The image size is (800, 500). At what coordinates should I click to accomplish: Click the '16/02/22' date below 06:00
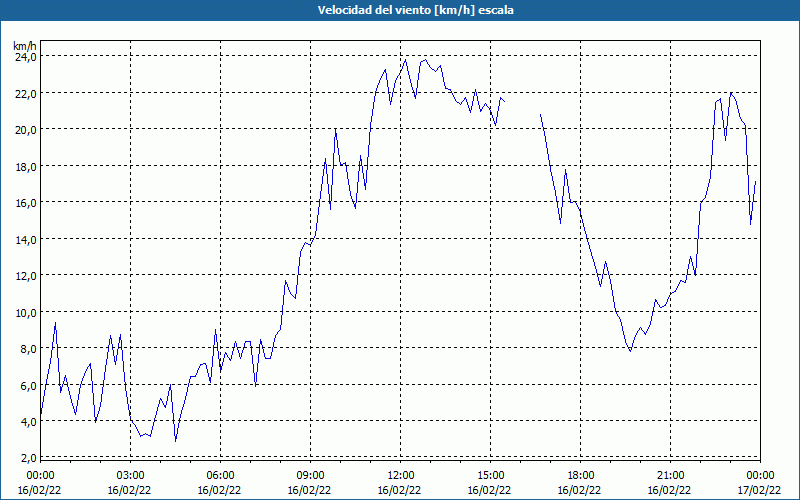tap(220, 490)
